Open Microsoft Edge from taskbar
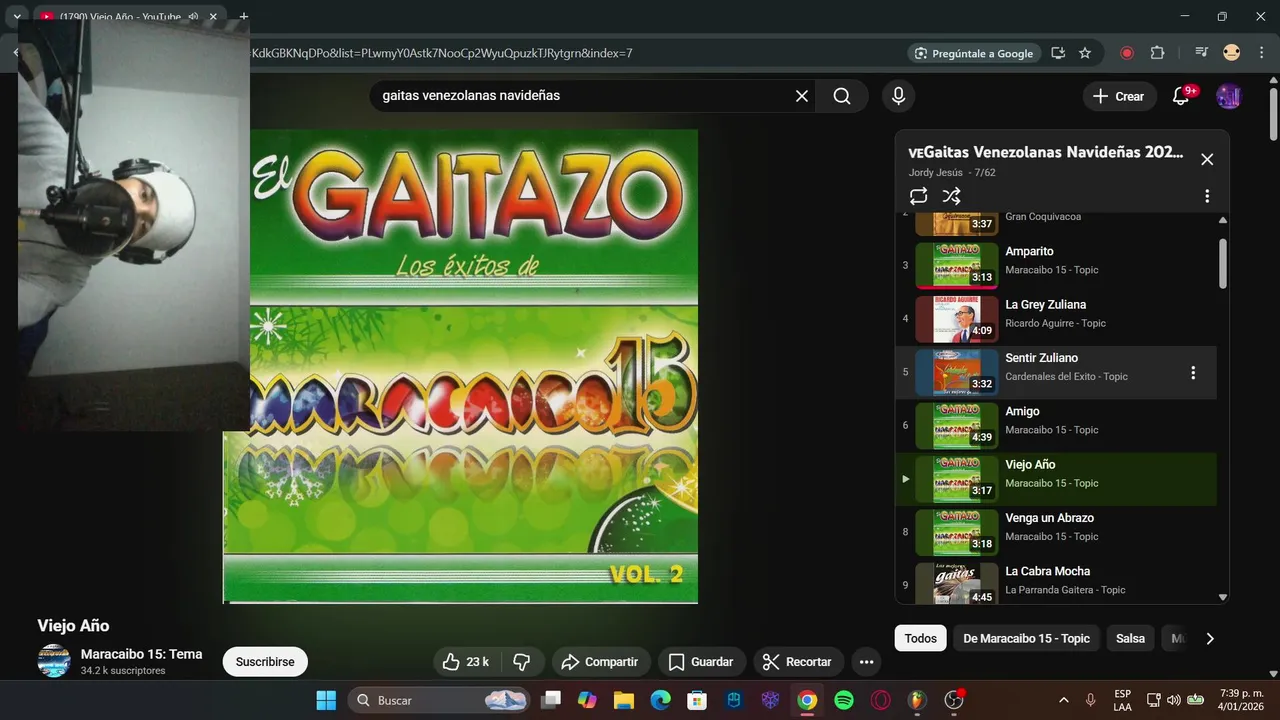This screenshot has height=720, width=1280. tap(661, 700)
